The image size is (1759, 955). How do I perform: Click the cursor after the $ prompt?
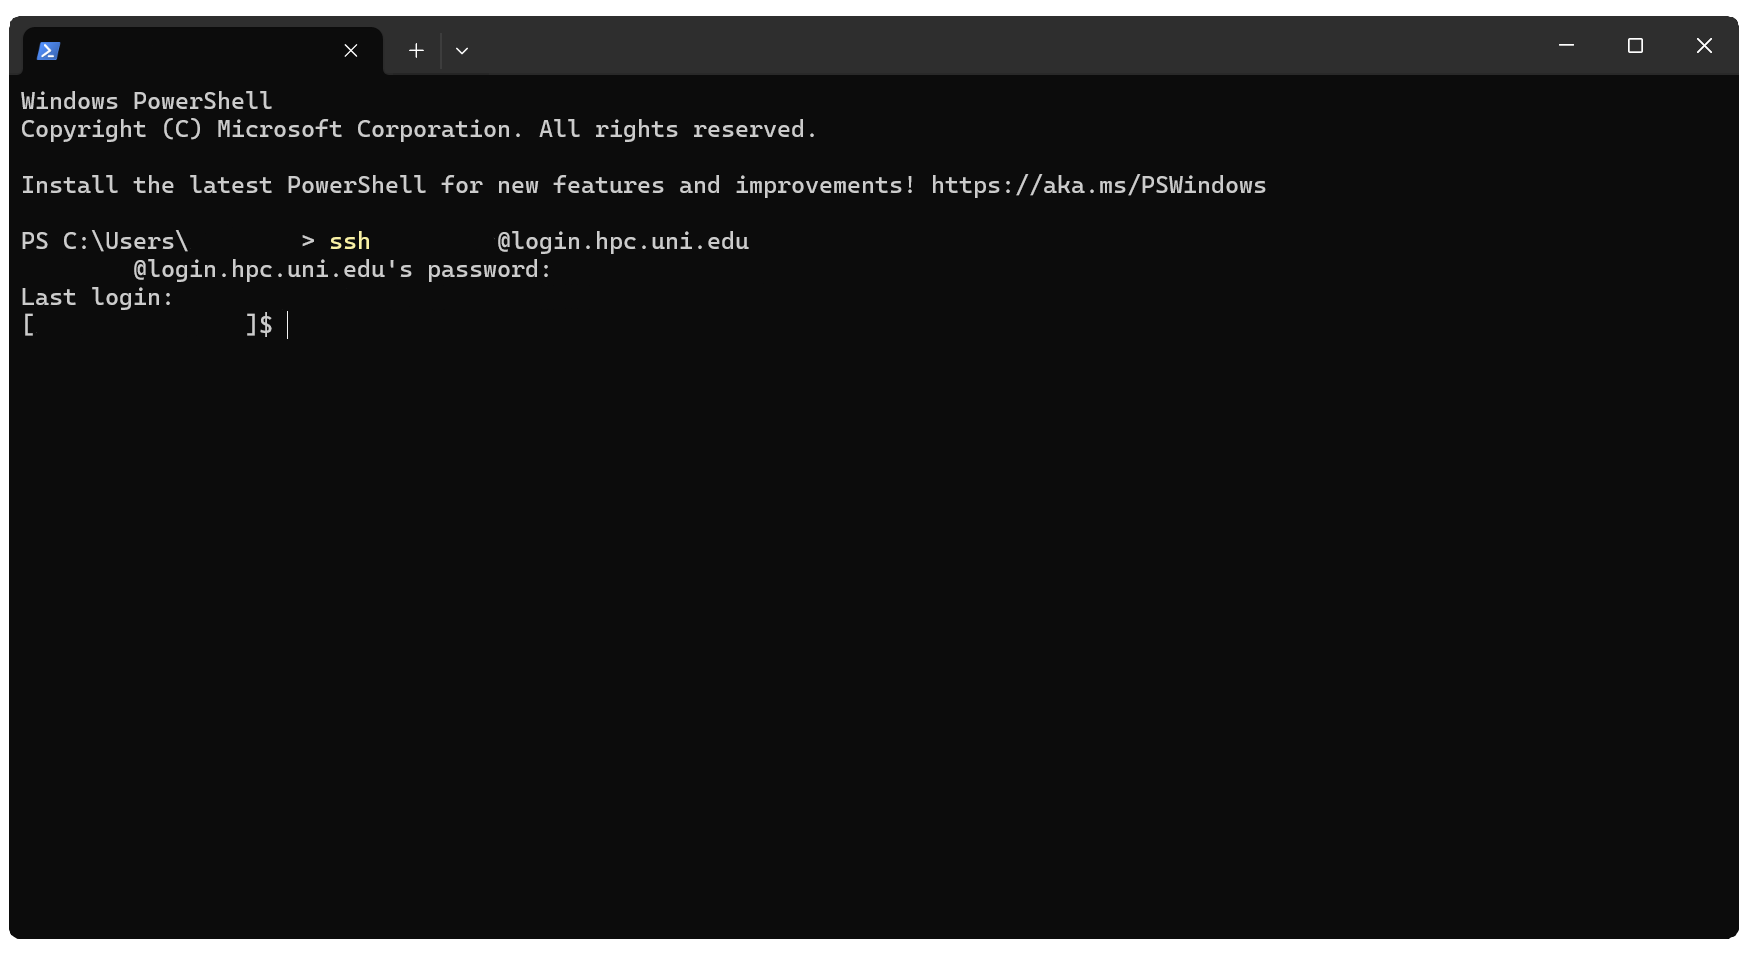coord(288,325)
